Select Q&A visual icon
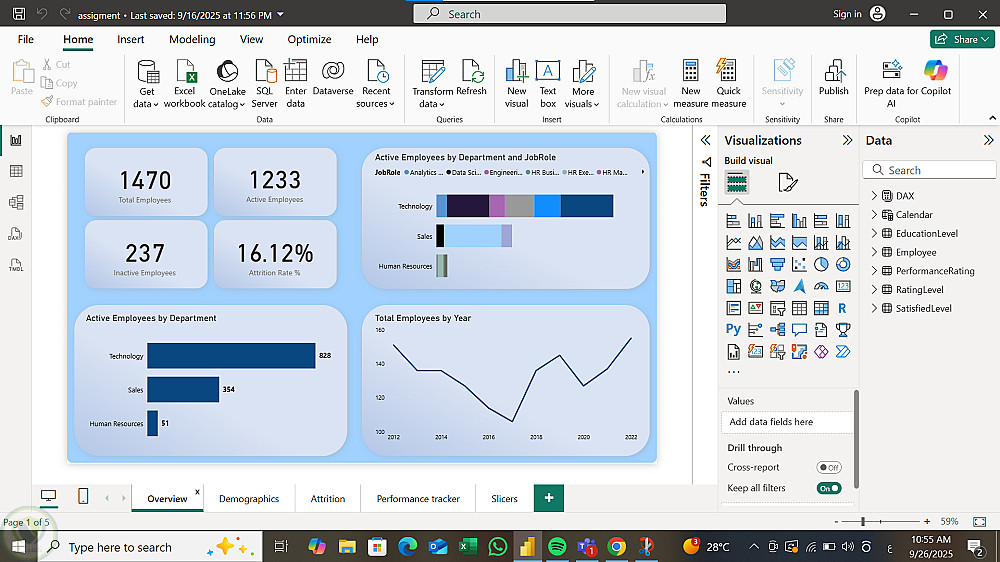The height and width of the screenshot is (562, 1000). coord(799,329)
